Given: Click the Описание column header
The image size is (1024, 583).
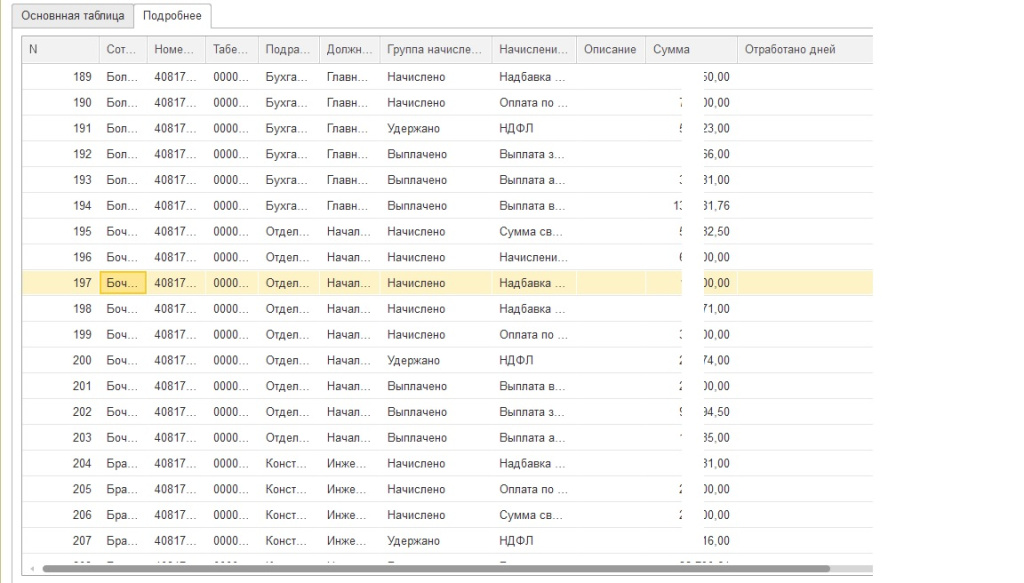Looking at the screenshot, I should (610, 50).
